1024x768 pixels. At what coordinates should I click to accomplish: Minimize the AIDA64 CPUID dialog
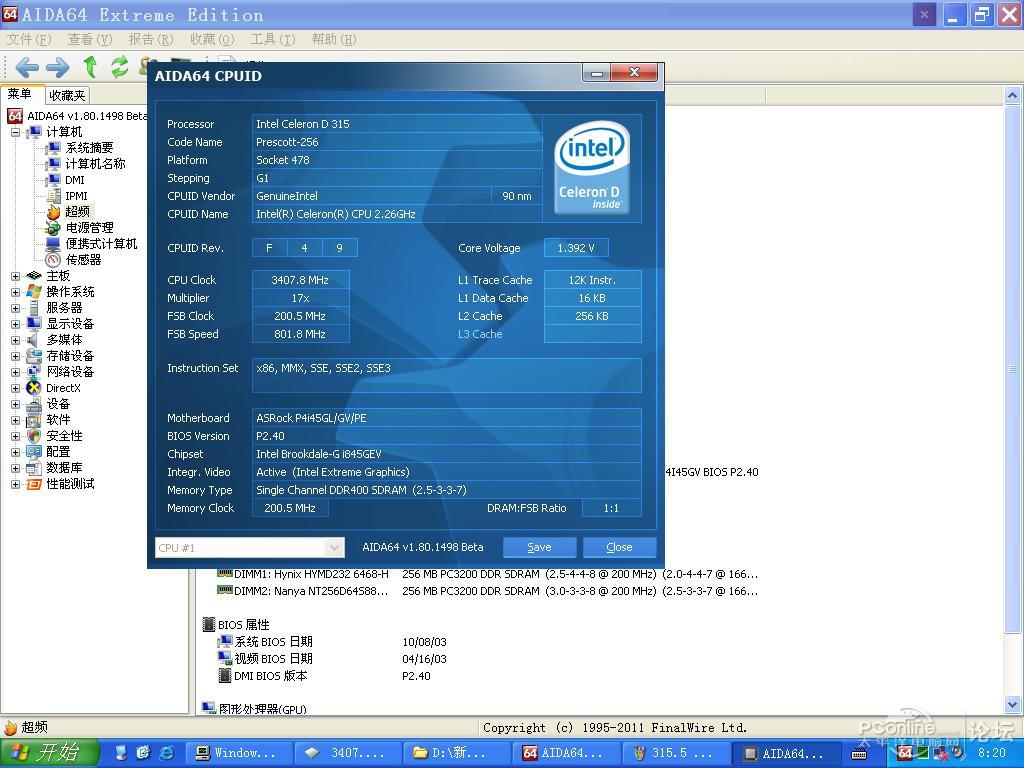(596, 72)
